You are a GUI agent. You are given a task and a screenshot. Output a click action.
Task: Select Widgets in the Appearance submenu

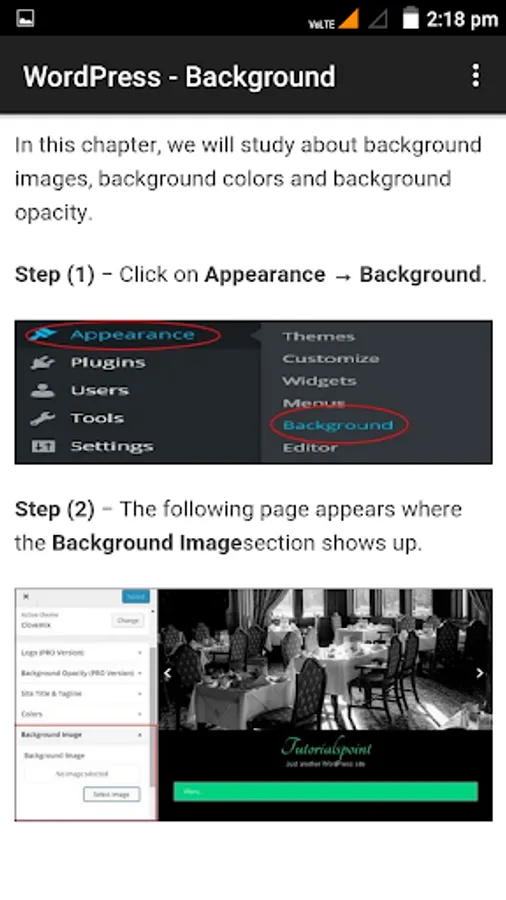coord(319,381)
